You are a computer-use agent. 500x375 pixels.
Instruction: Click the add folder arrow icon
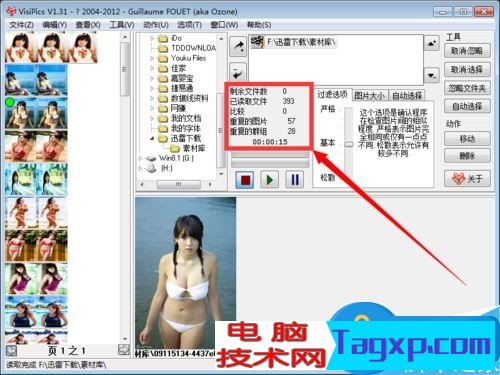click(238, 47)
